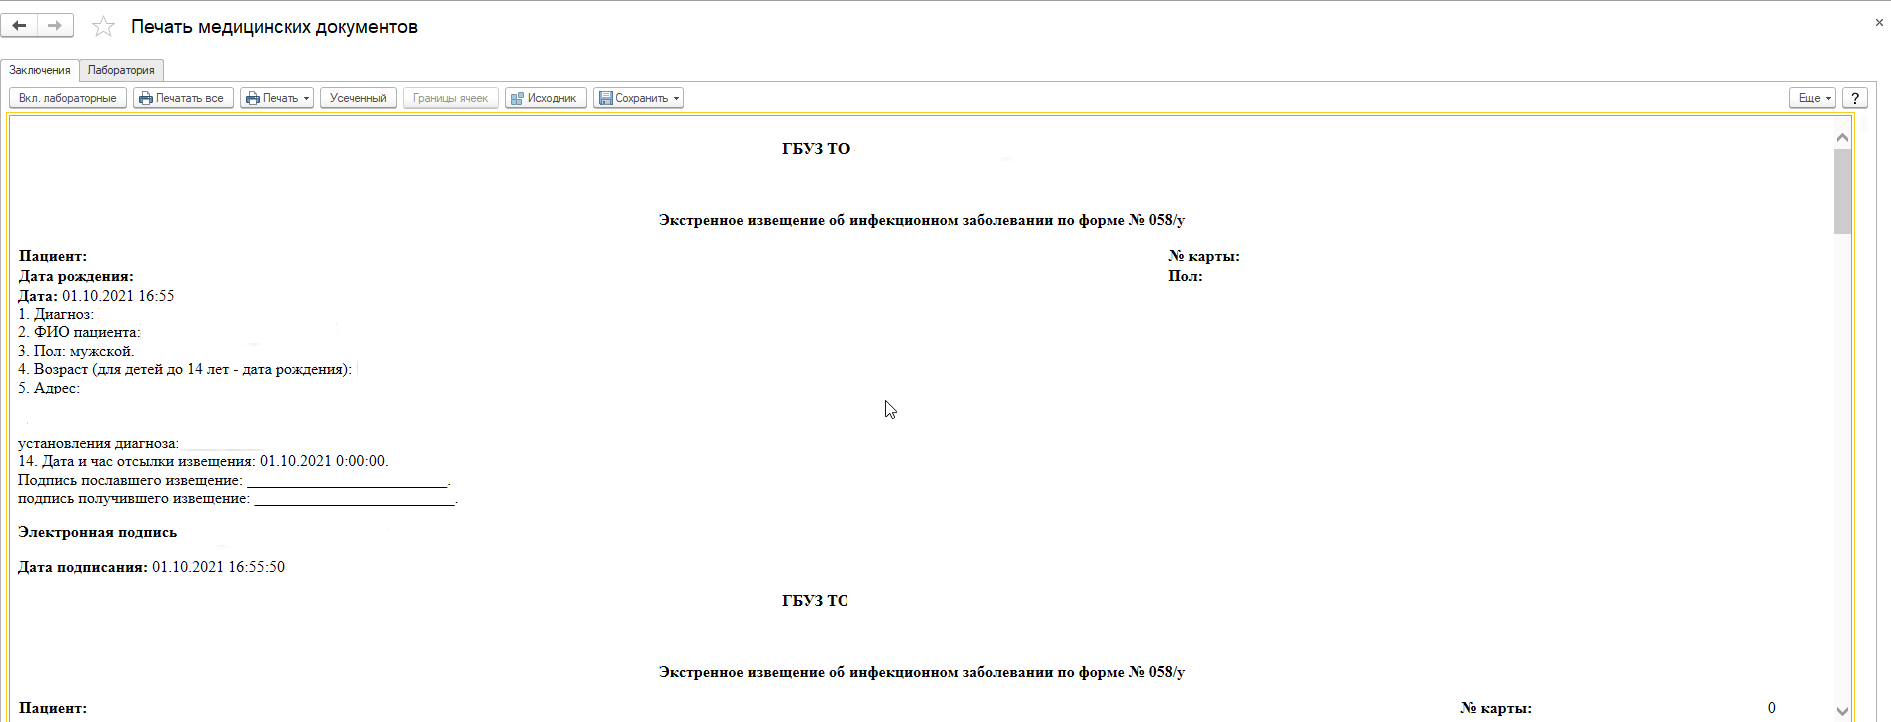Open the Еще menu
The height and width of the screenshot is (722, 1891).
(x=1812, y=98)
